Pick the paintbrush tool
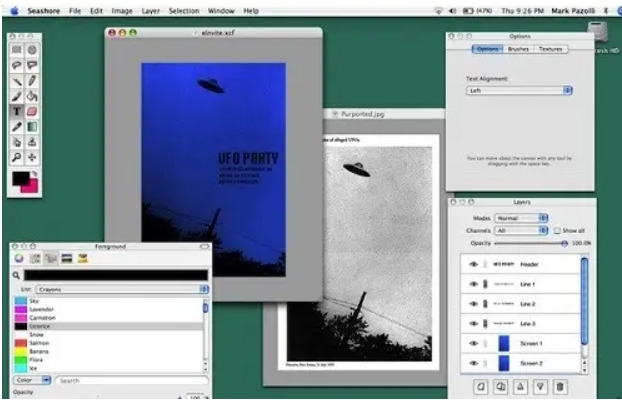The height and width of the screenshot is (400, 622). click(17, 96)
